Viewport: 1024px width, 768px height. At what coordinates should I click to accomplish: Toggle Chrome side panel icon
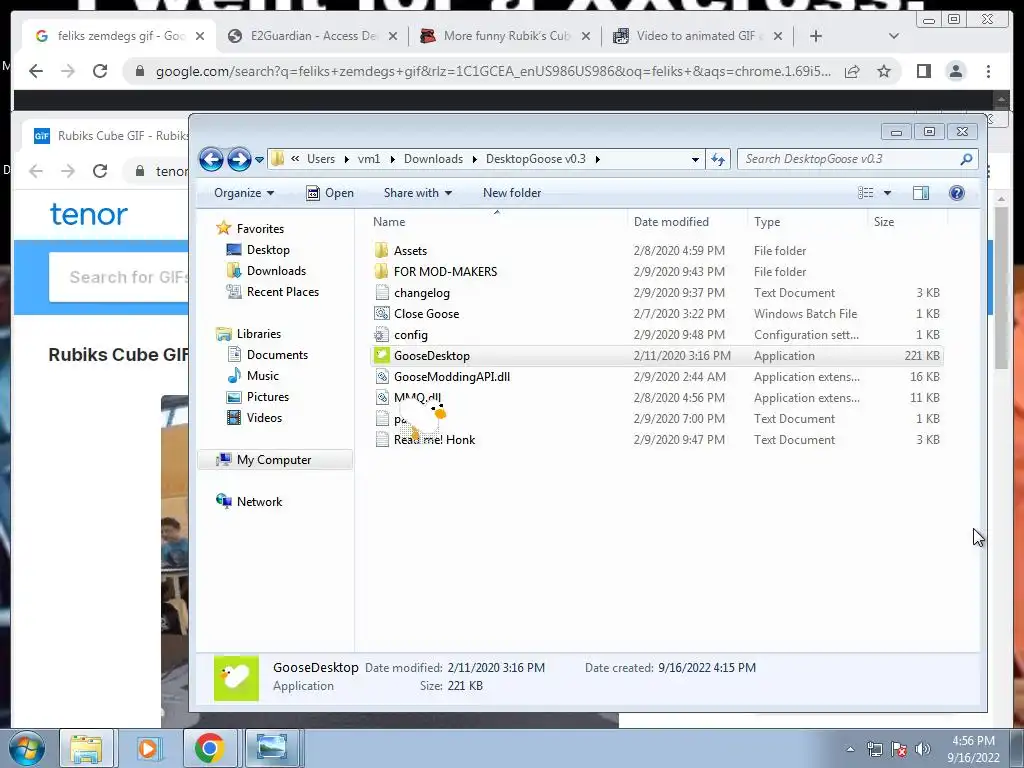pyautogui.click(x=923, y=71)
